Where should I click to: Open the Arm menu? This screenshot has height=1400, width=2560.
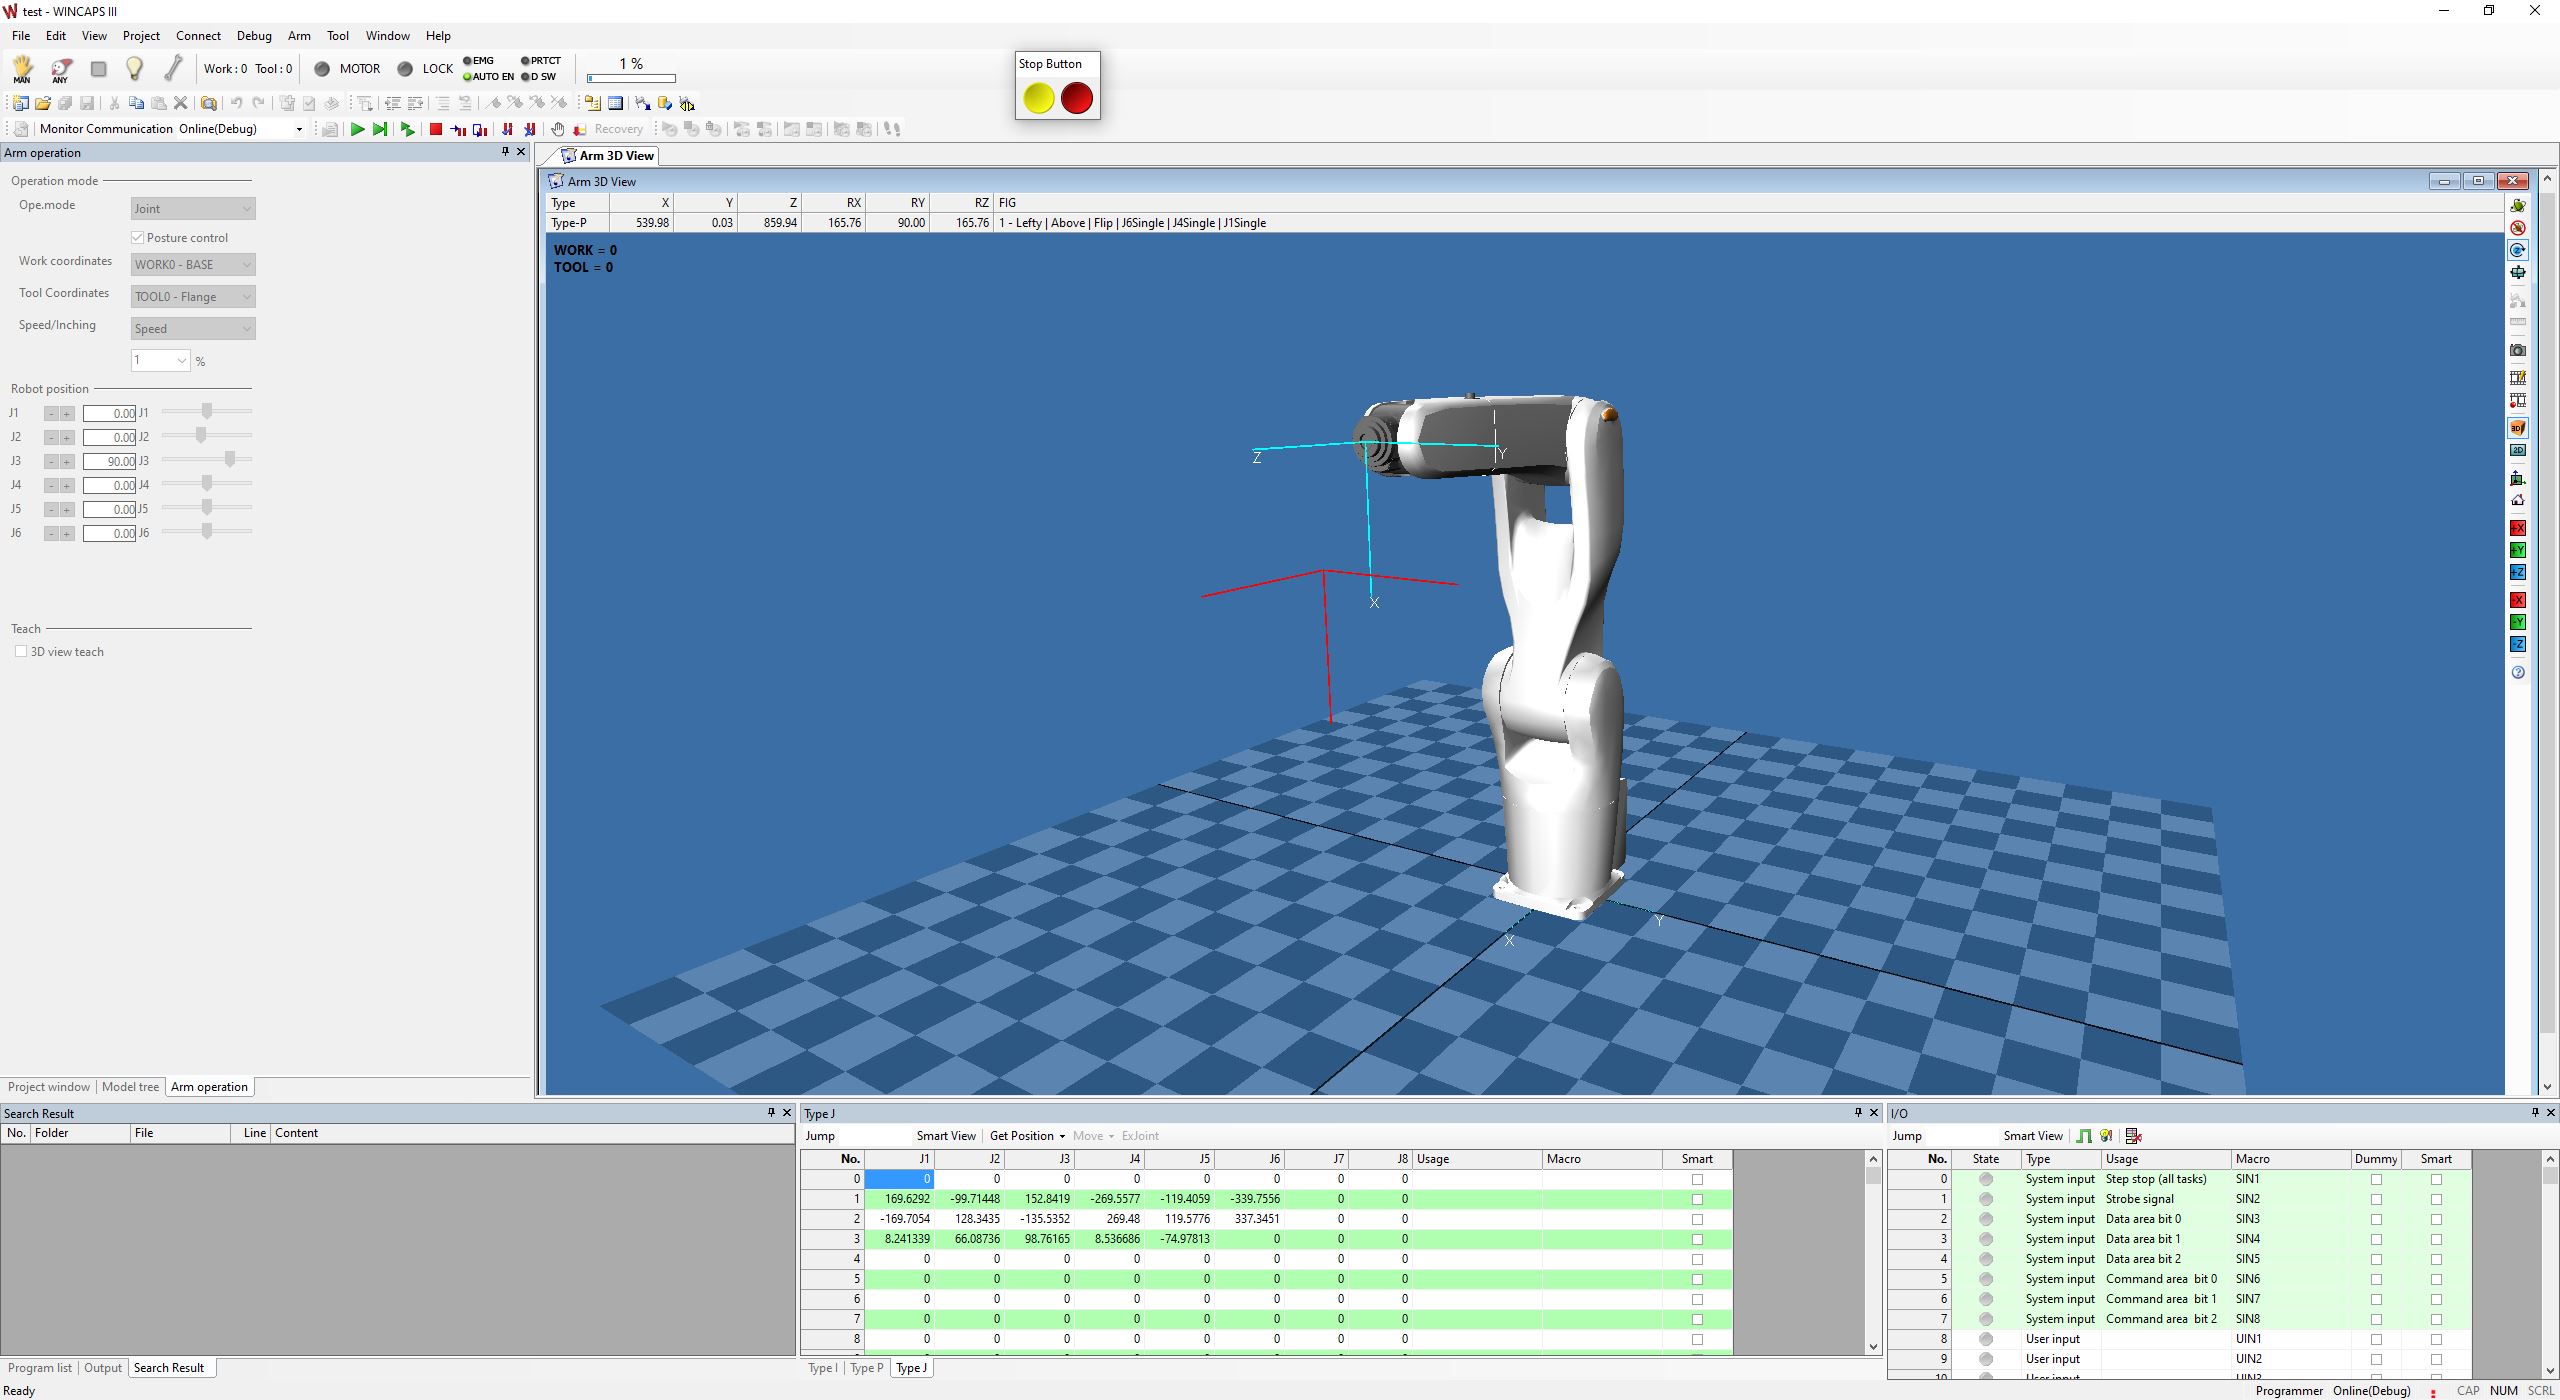(299, 36)
